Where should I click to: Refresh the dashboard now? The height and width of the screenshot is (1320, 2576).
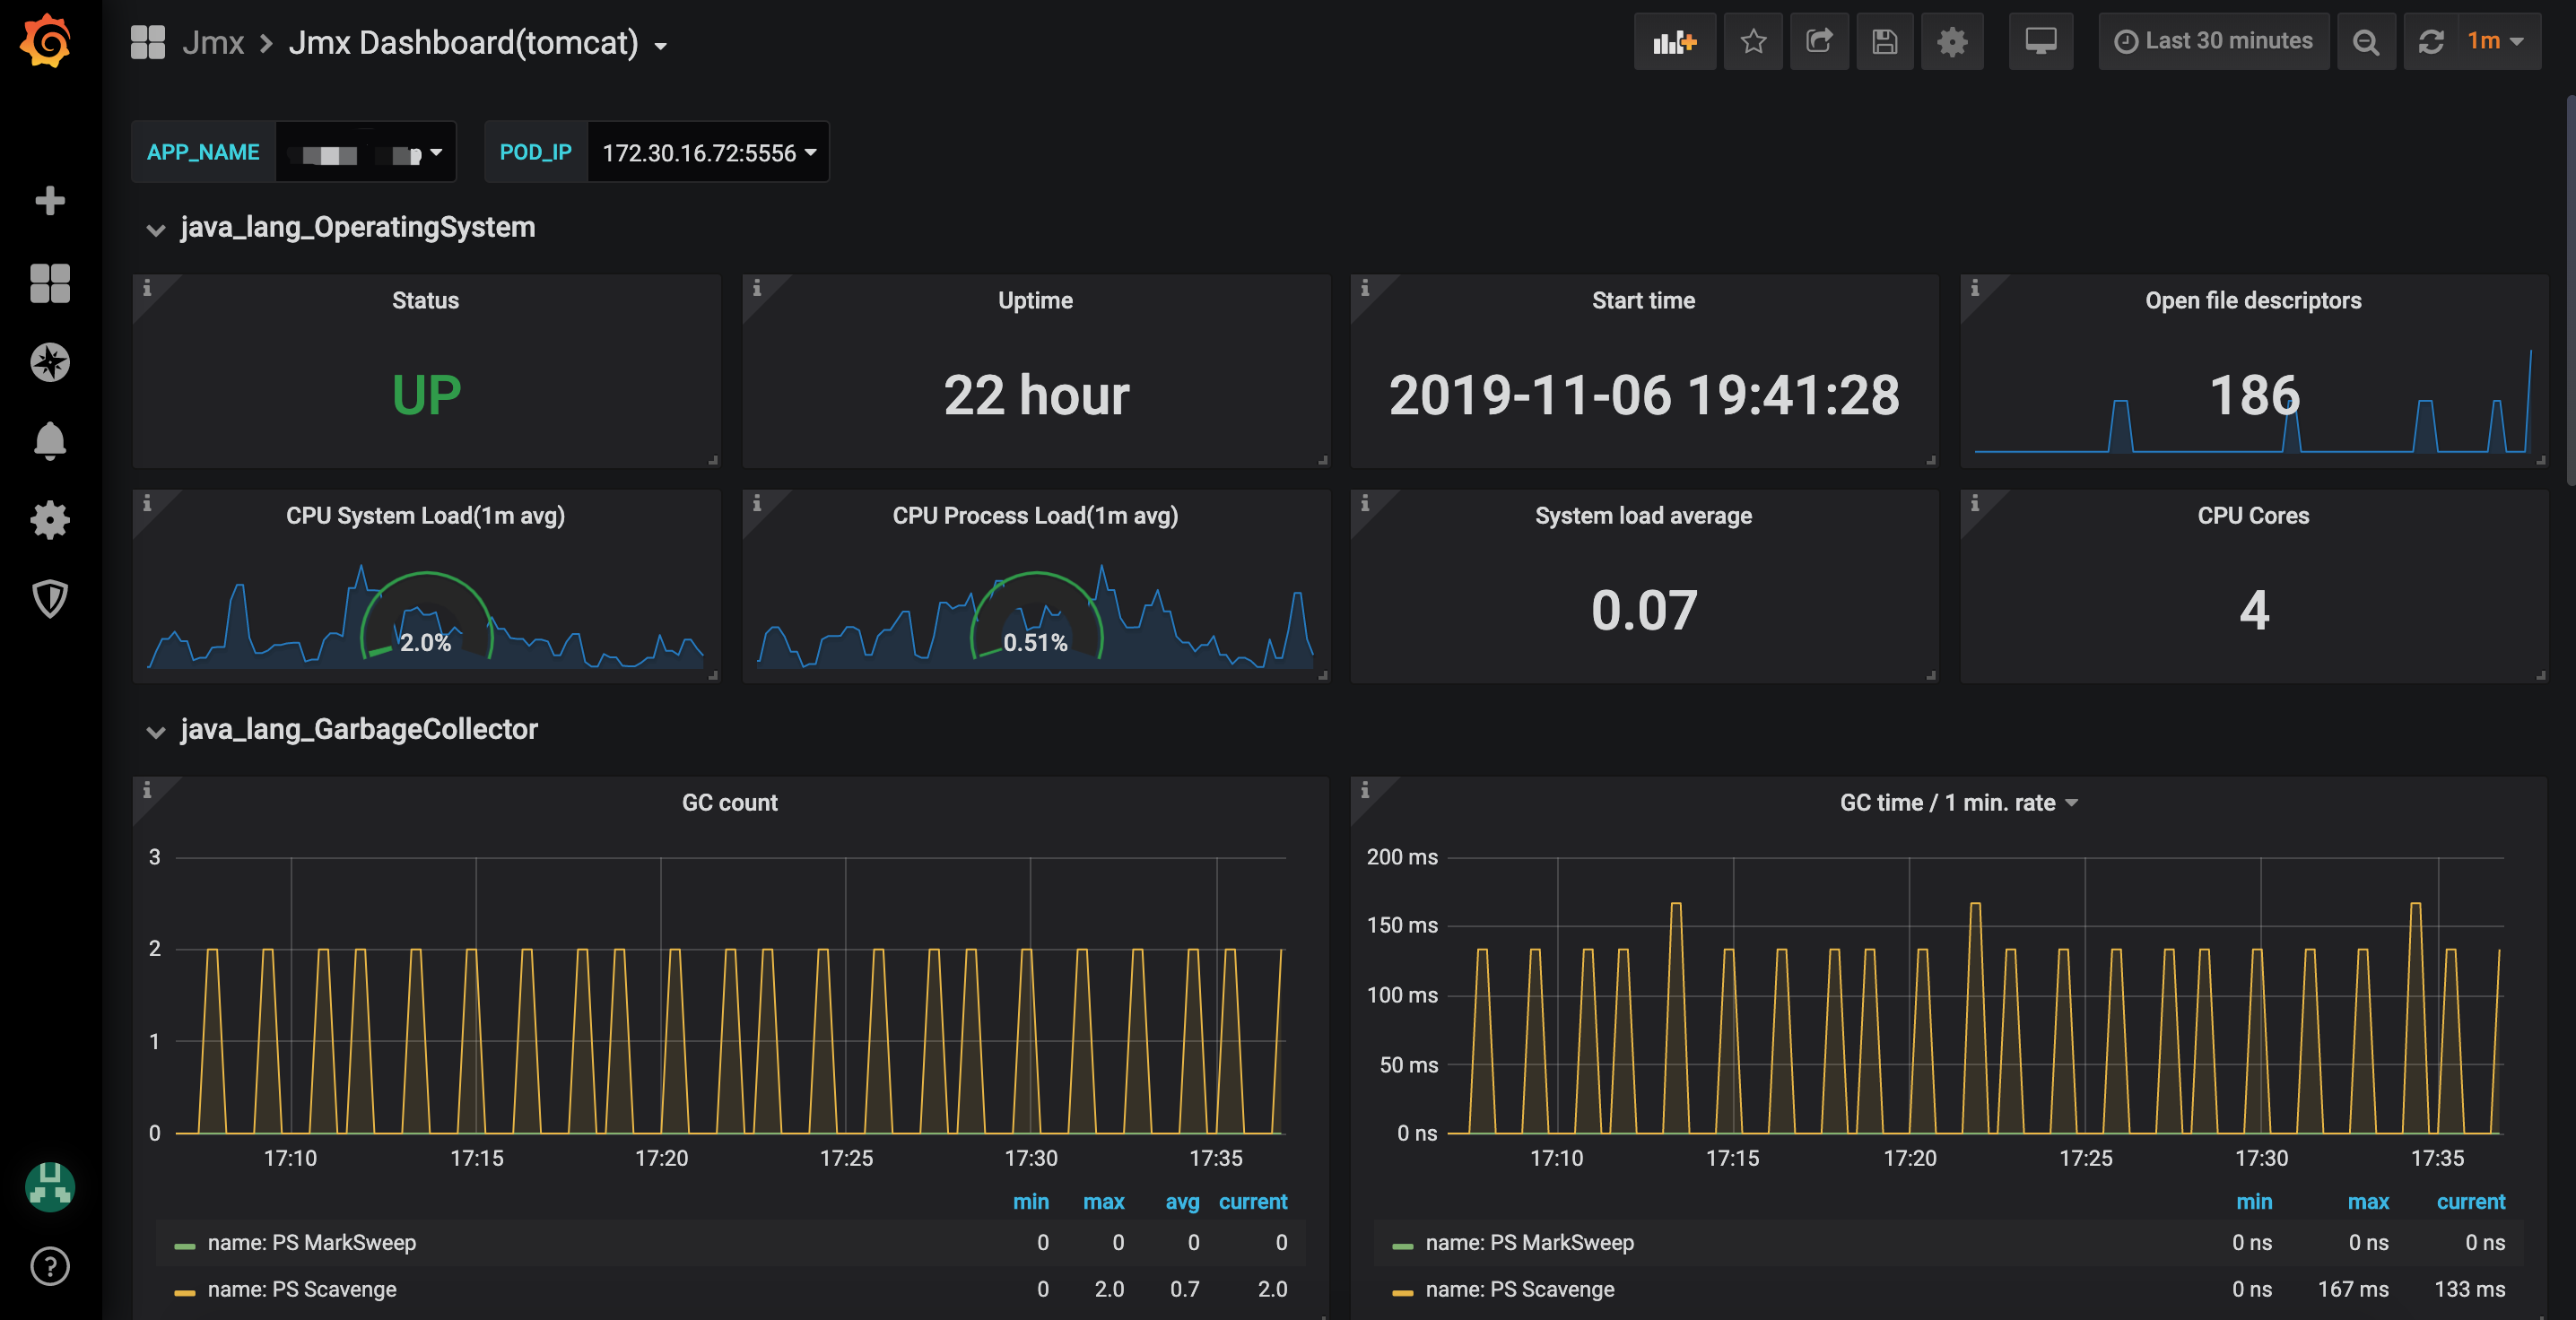2431,42
